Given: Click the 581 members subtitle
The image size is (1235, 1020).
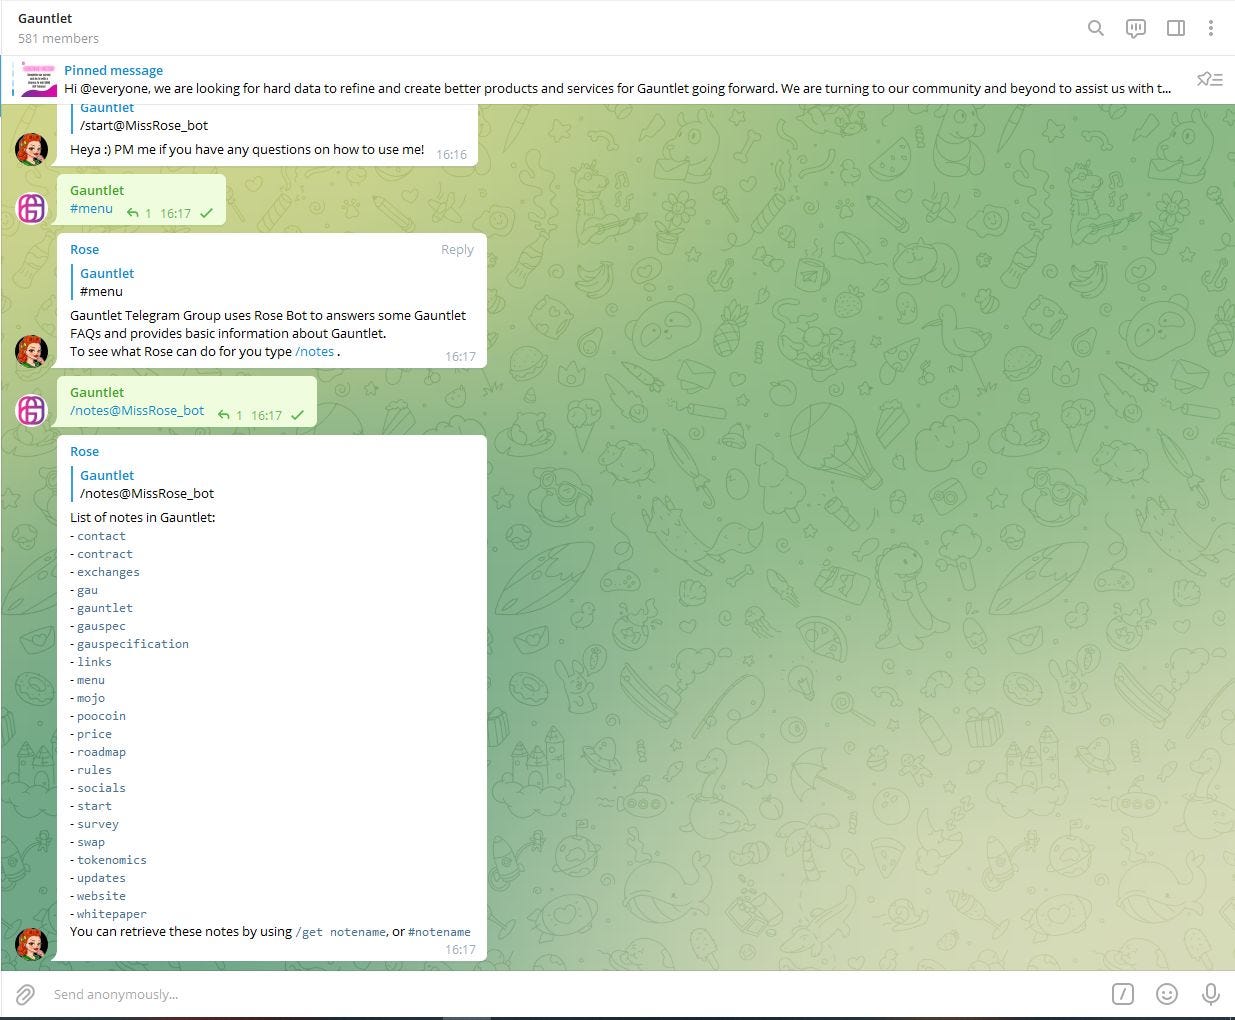Looking at the screenshot, I should coord(58,38).
